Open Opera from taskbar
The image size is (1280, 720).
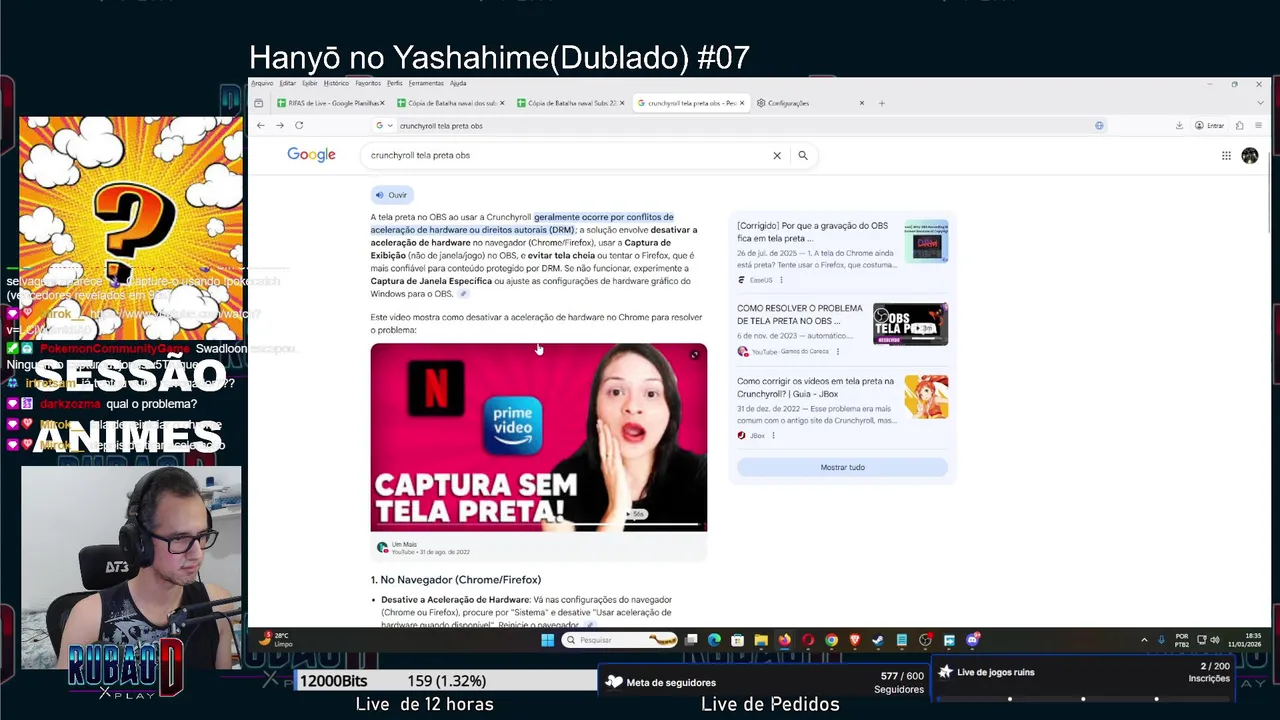click(808, 640)
